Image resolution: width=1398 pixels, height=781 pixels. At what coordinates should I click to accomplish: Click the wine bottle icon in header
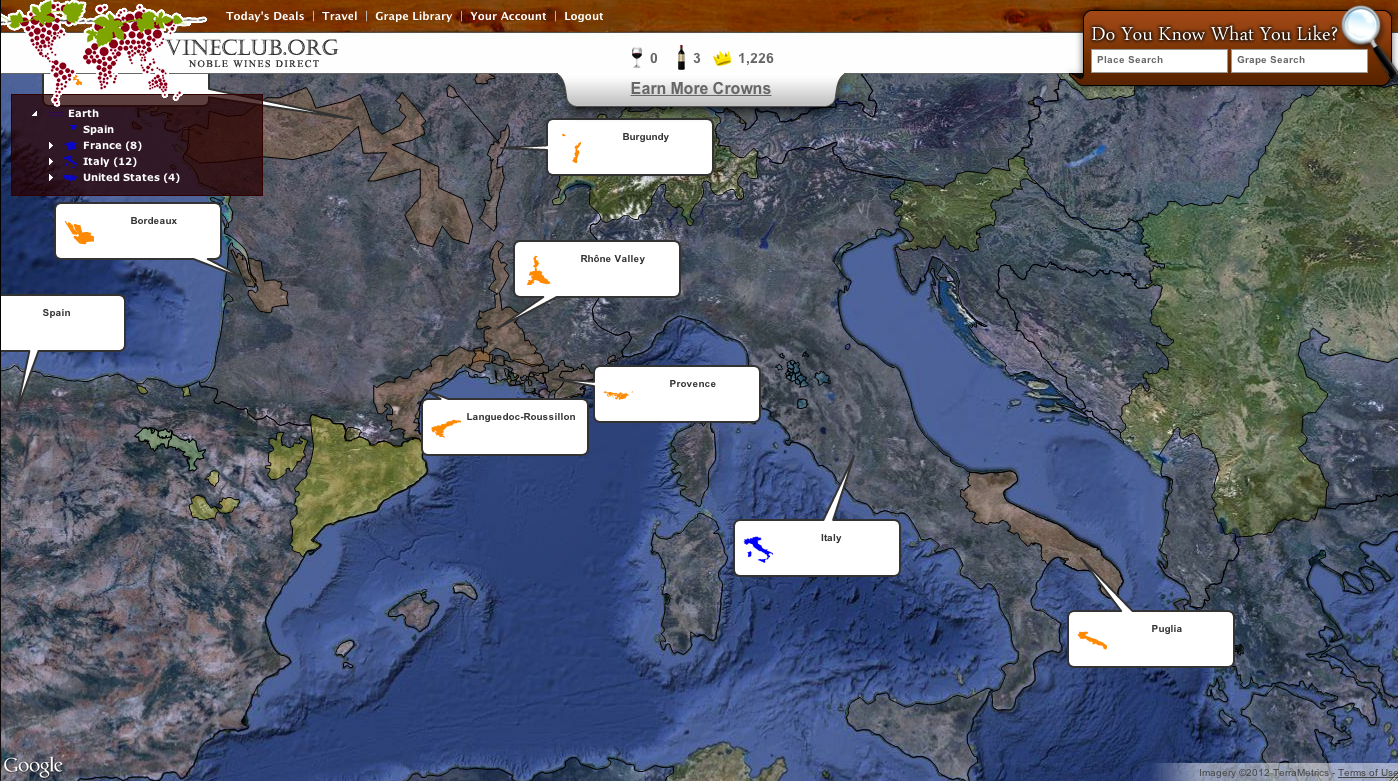(682, 58)
